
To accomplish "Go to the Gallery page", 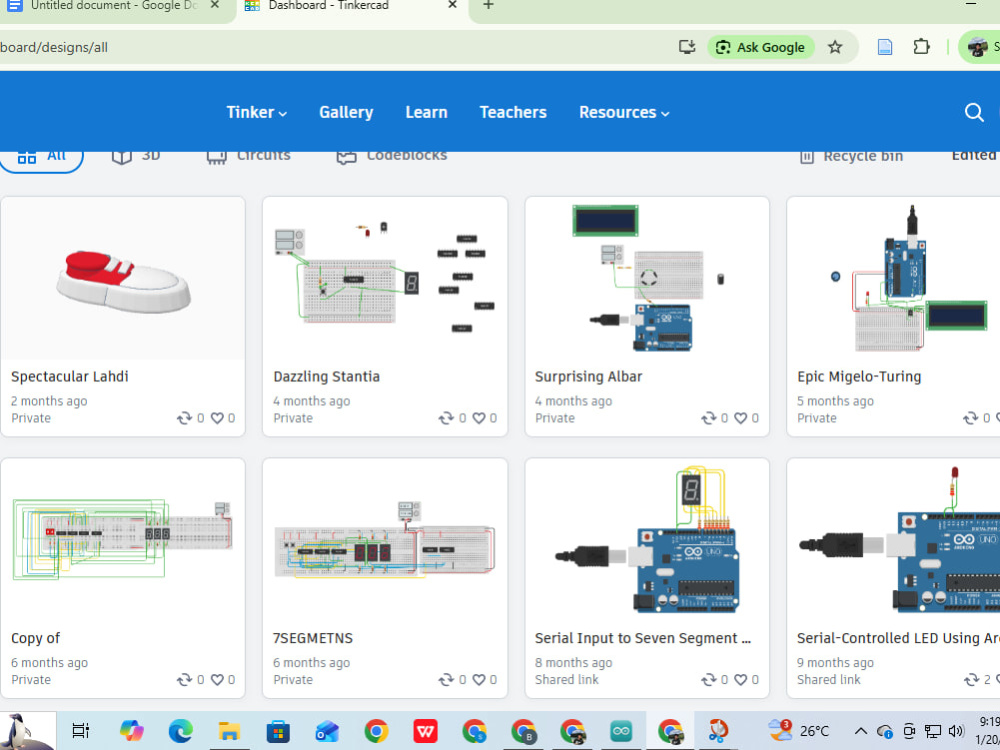I will 346,112.
